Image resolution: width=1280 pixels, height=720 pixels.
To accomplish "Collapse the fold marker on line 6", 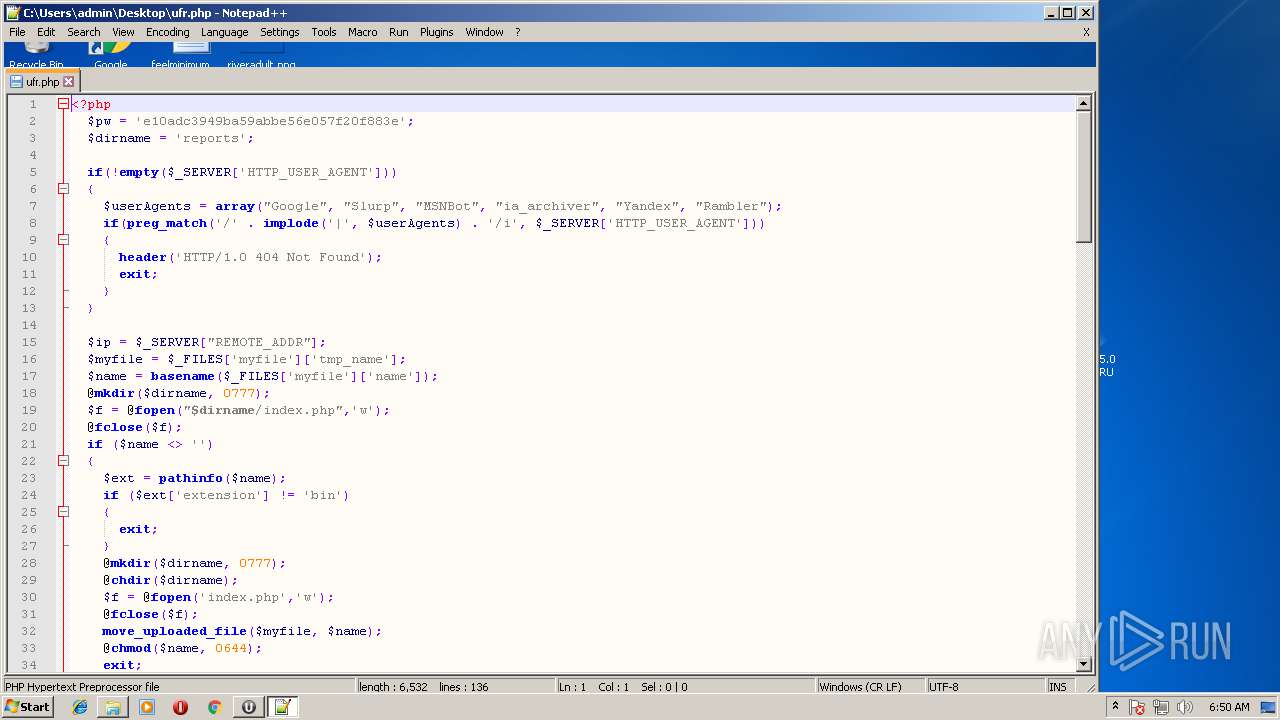I will pos(63,189).
